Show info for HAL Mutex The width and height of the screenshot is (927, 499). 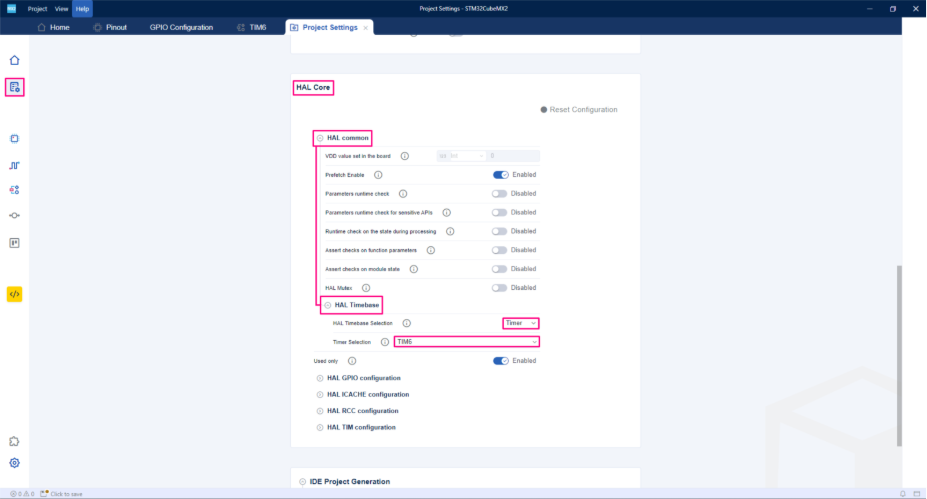click(366, 288)
